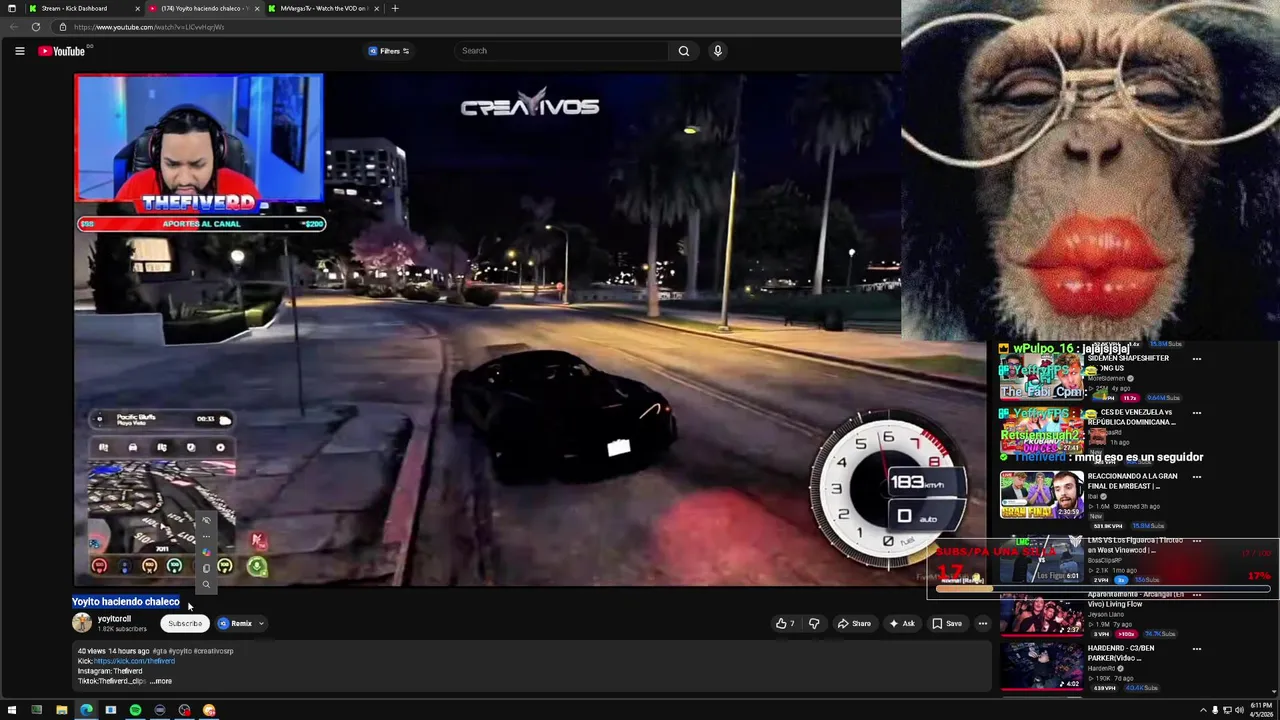This screenshot has width=1280, height=720.
Task: Open the taskbar clock showing 6:11 PM
Action: [1261, 710]
